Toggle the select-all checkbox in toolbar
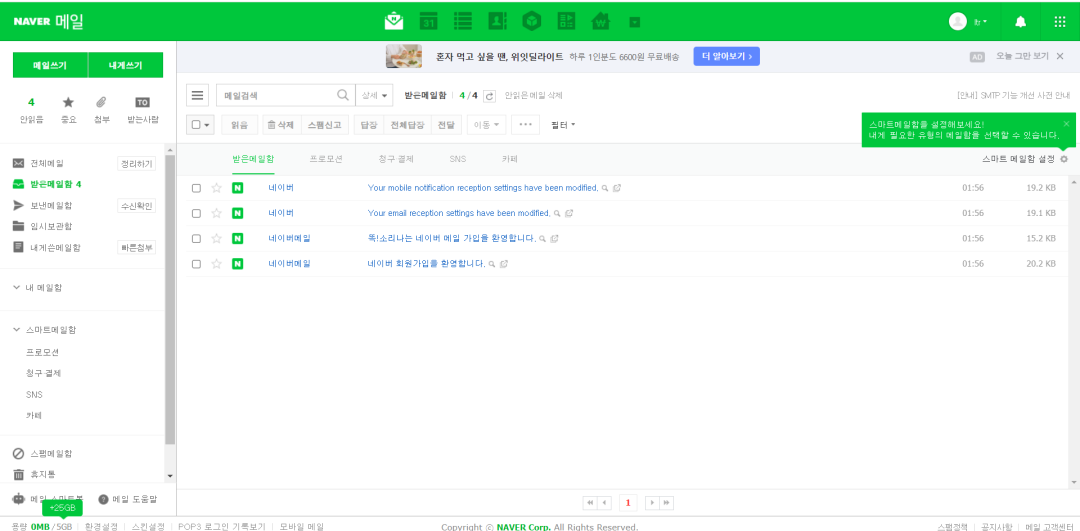The width and height of the screenshot is (1080, 531). click(196, 125)
